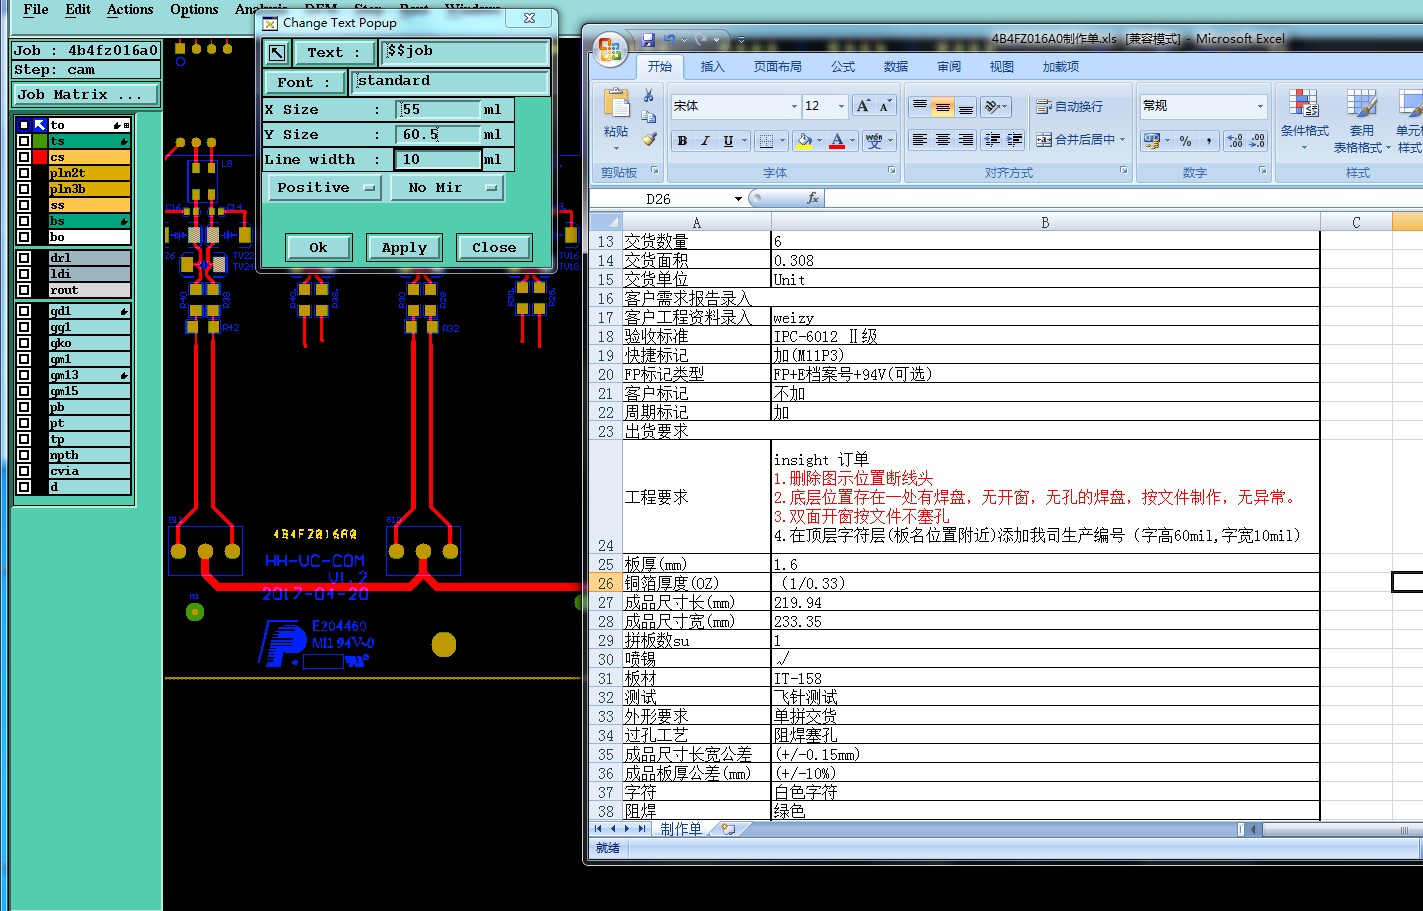This screenshot has width=1423, height=911.
Task: Click the Increase Font Size icon
Action: [x=863, y=106]
